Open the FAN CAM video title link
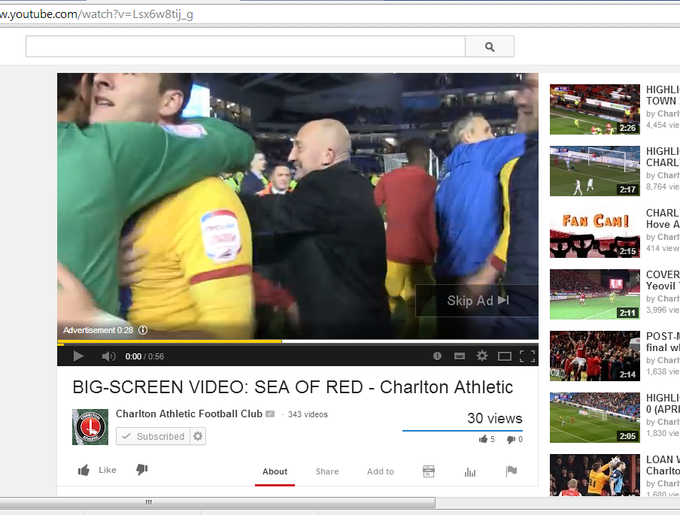 pos(663,218)
